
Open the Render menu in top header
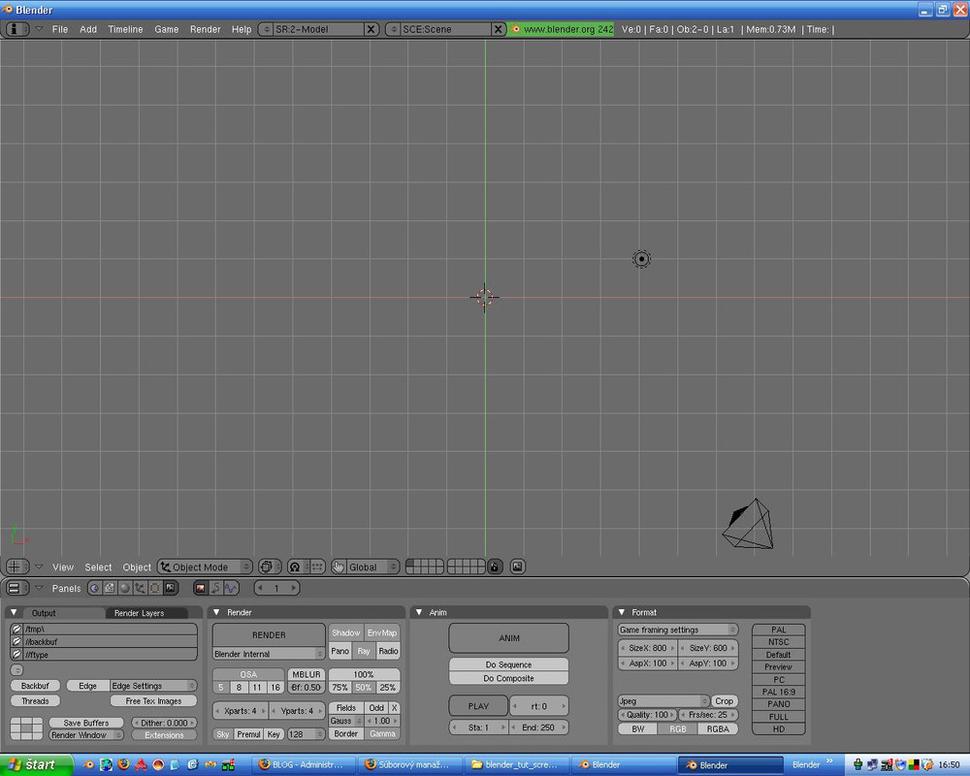pos(205,29)
